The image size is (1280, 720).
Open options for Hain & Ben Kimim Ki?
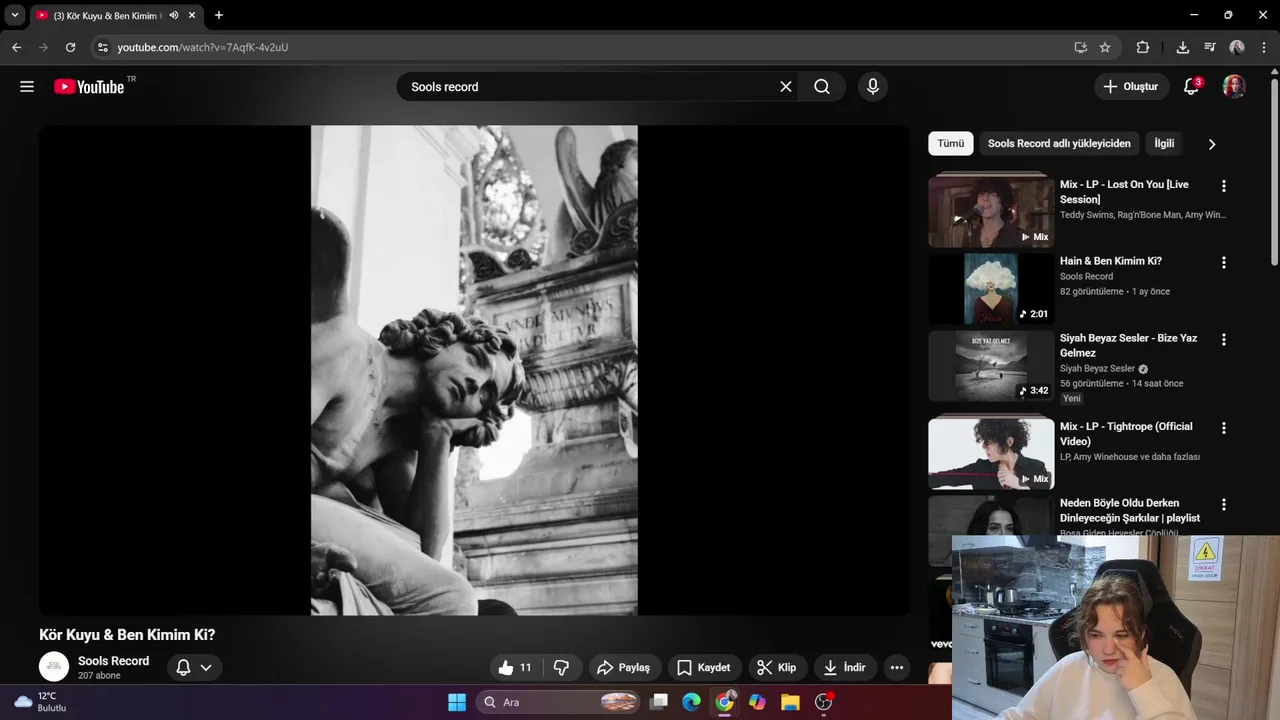point(1223,263)
